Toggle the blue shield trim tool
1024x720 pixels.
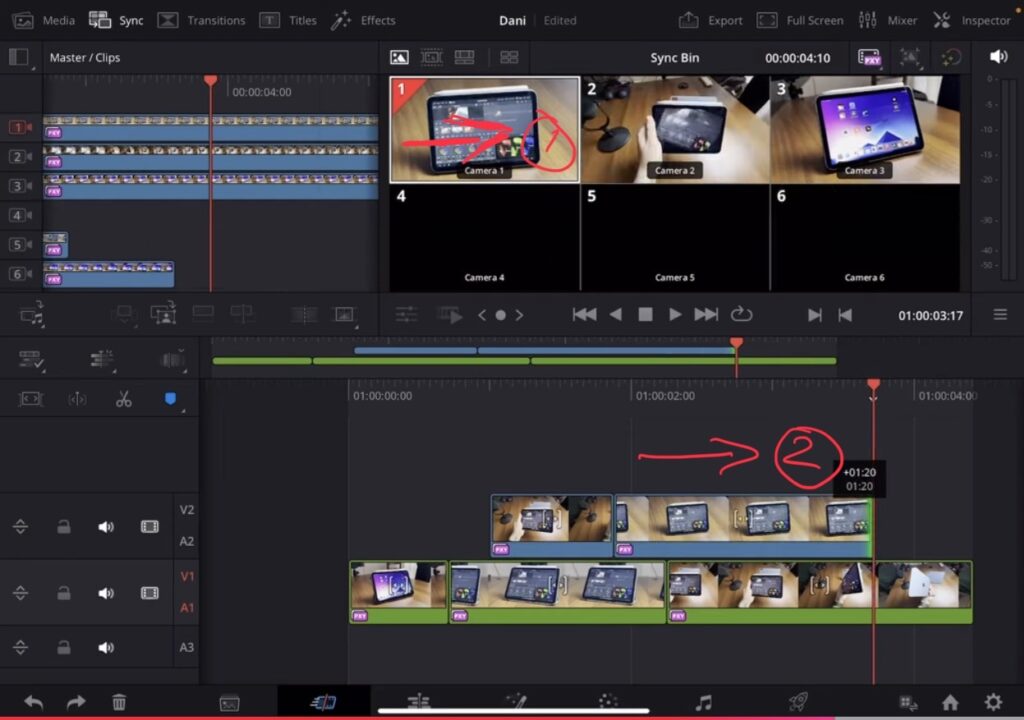[170, 398]
